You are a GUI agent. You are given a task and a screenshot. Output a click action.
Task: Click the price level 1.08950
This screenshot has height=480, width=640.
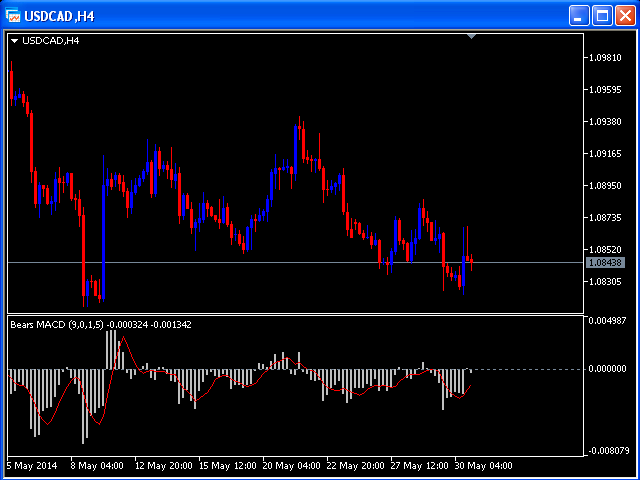coord(605,186)
